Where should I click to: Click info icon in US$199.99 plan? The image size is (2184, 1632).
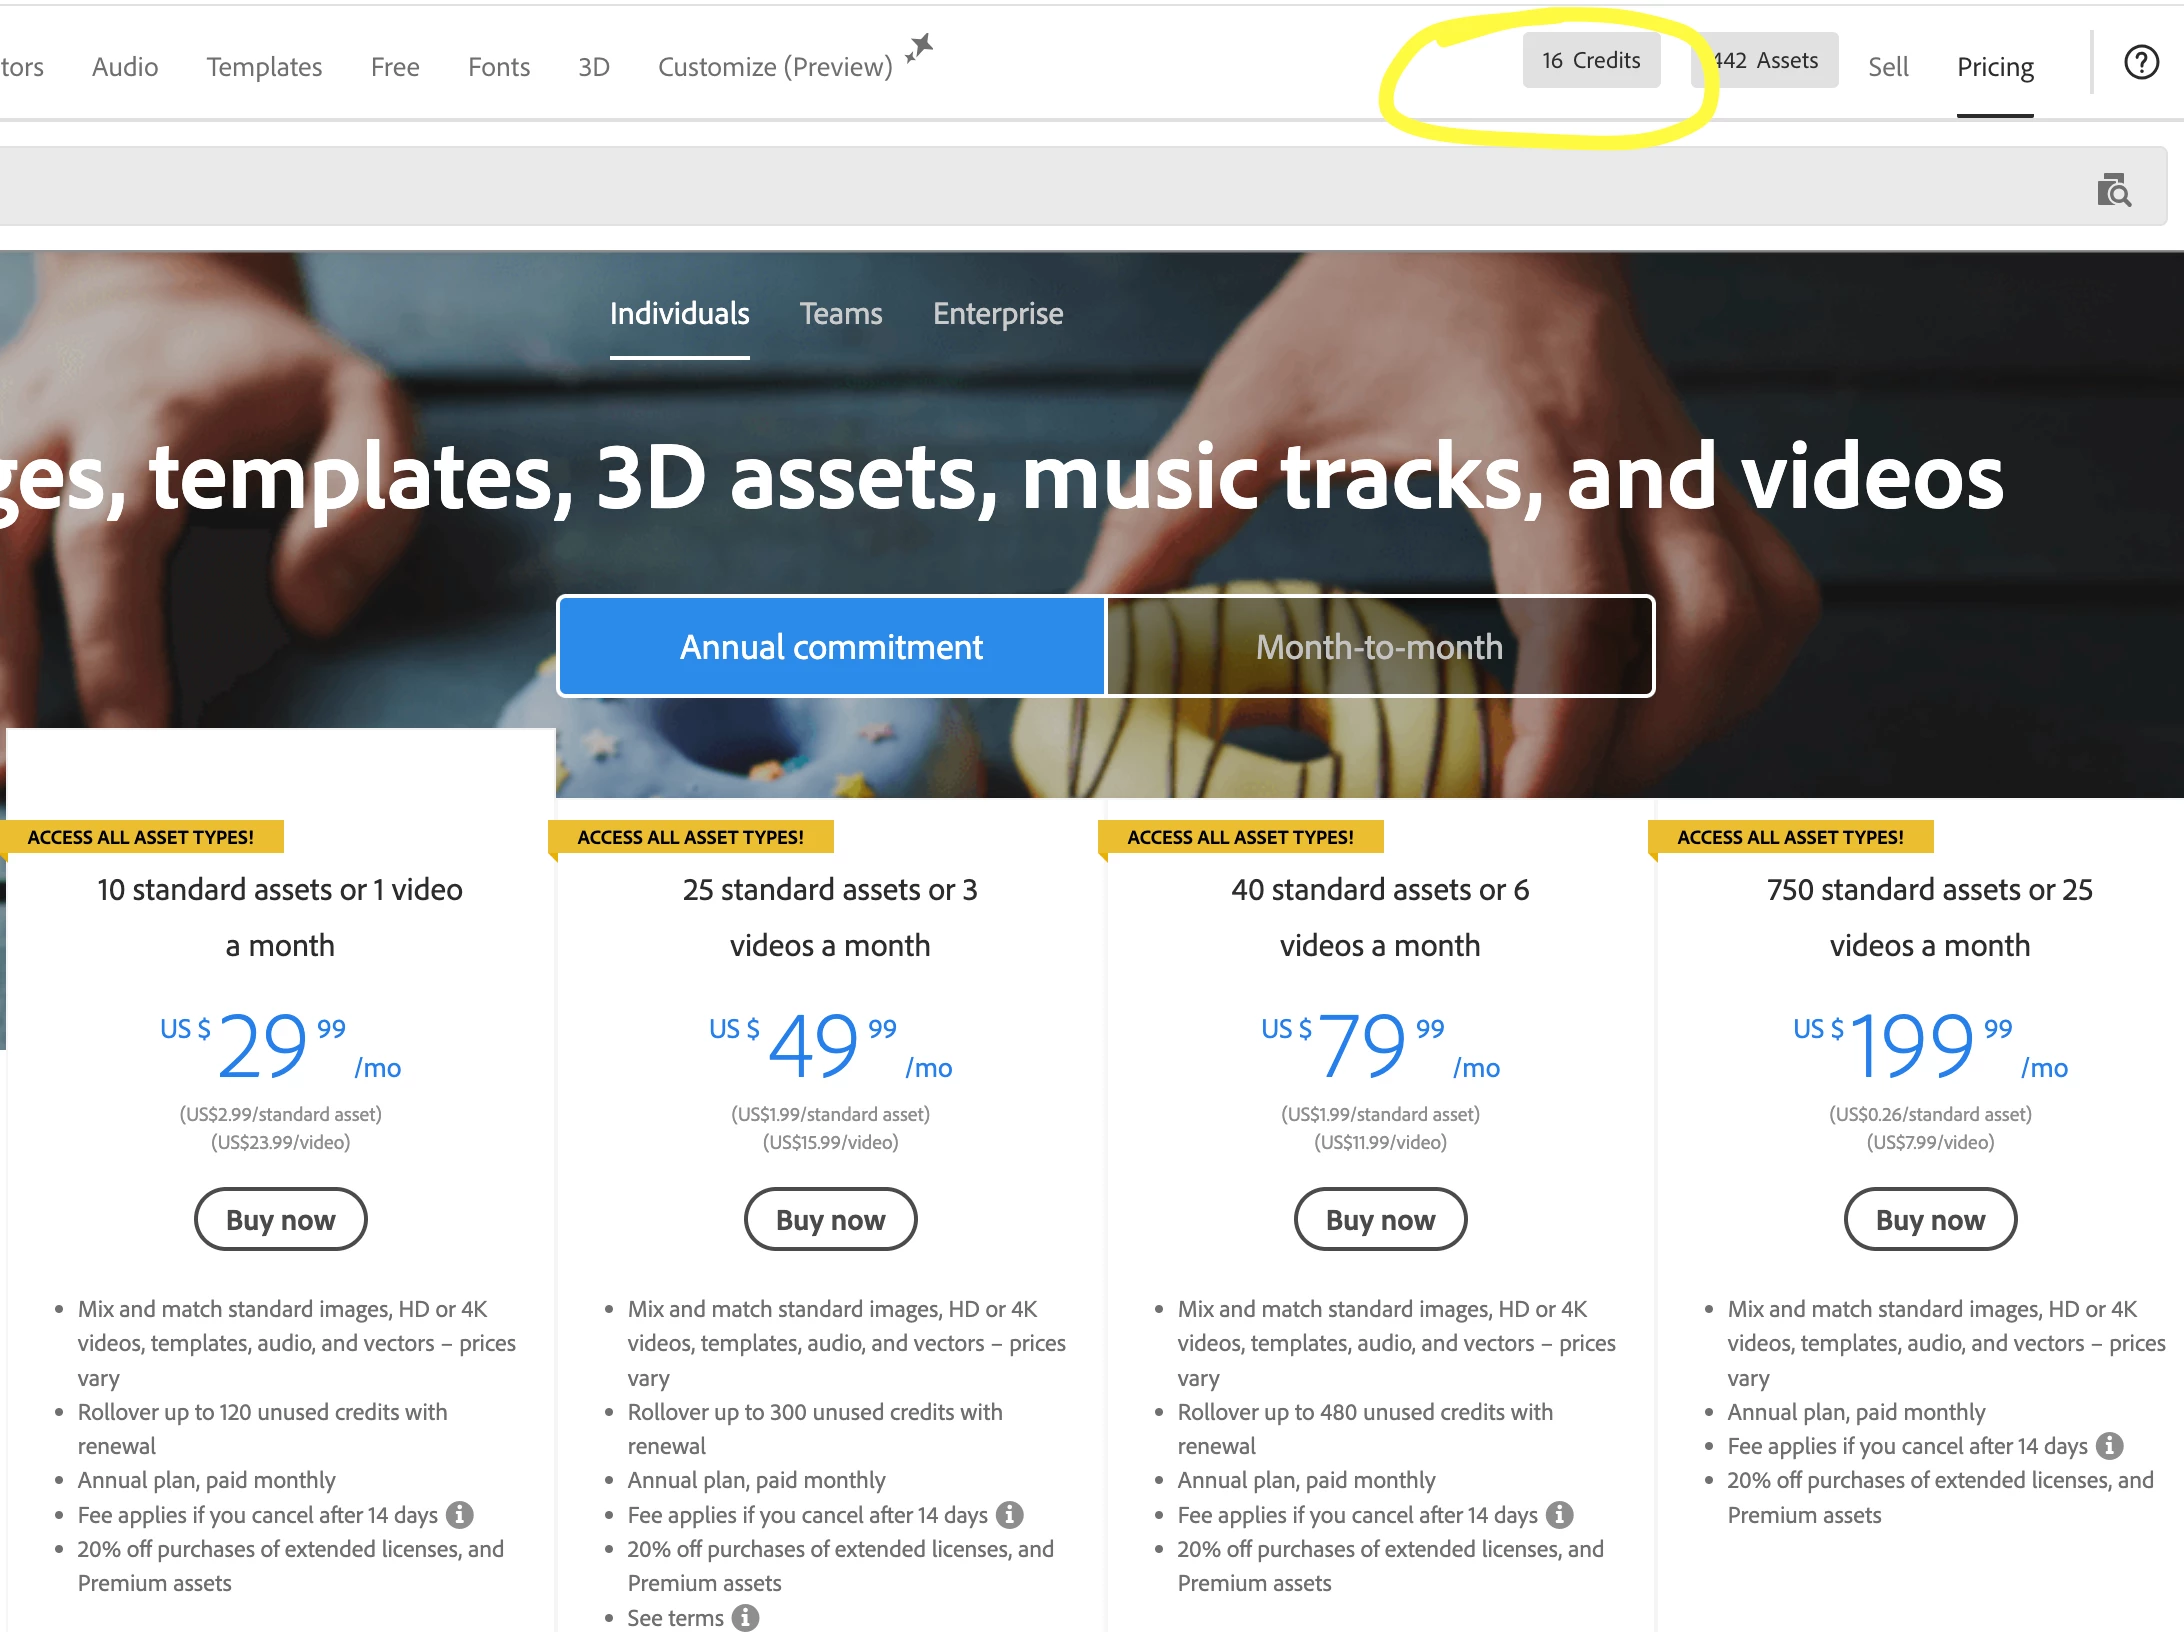pyautogui.click(x=2110, y=1446)
